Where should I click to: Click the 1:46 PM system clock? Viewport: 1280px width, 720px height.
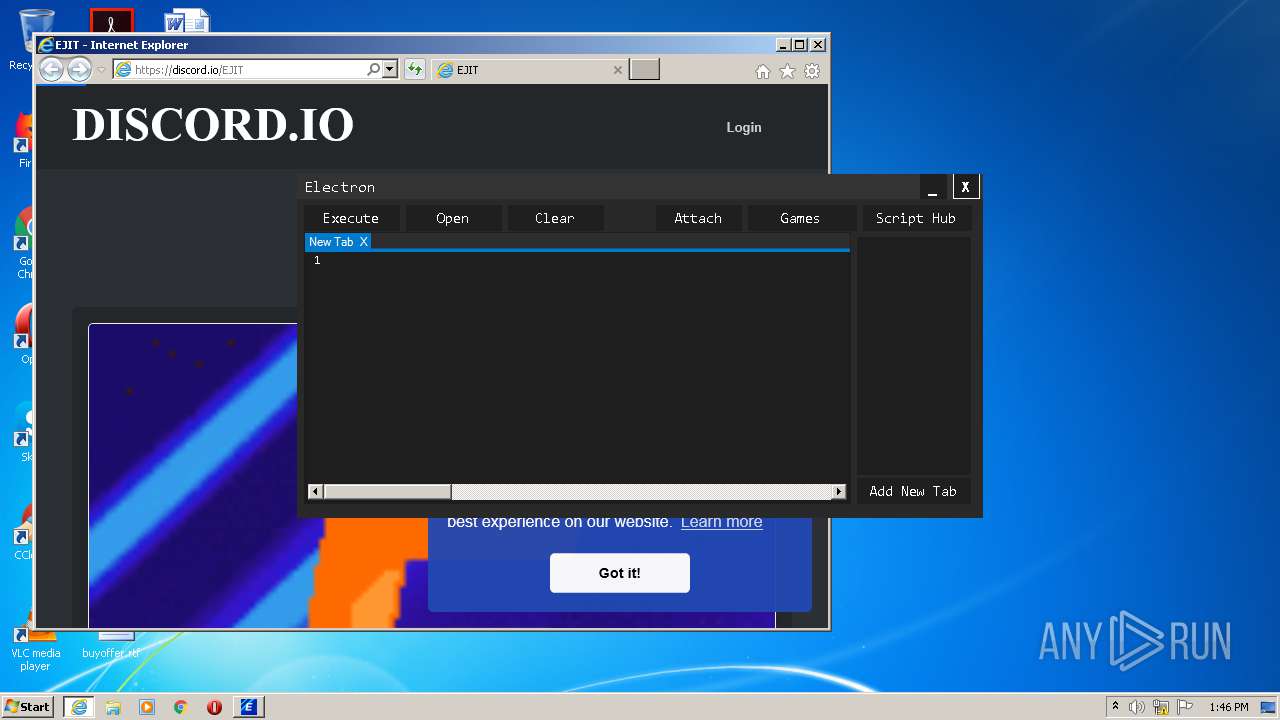1229,707
